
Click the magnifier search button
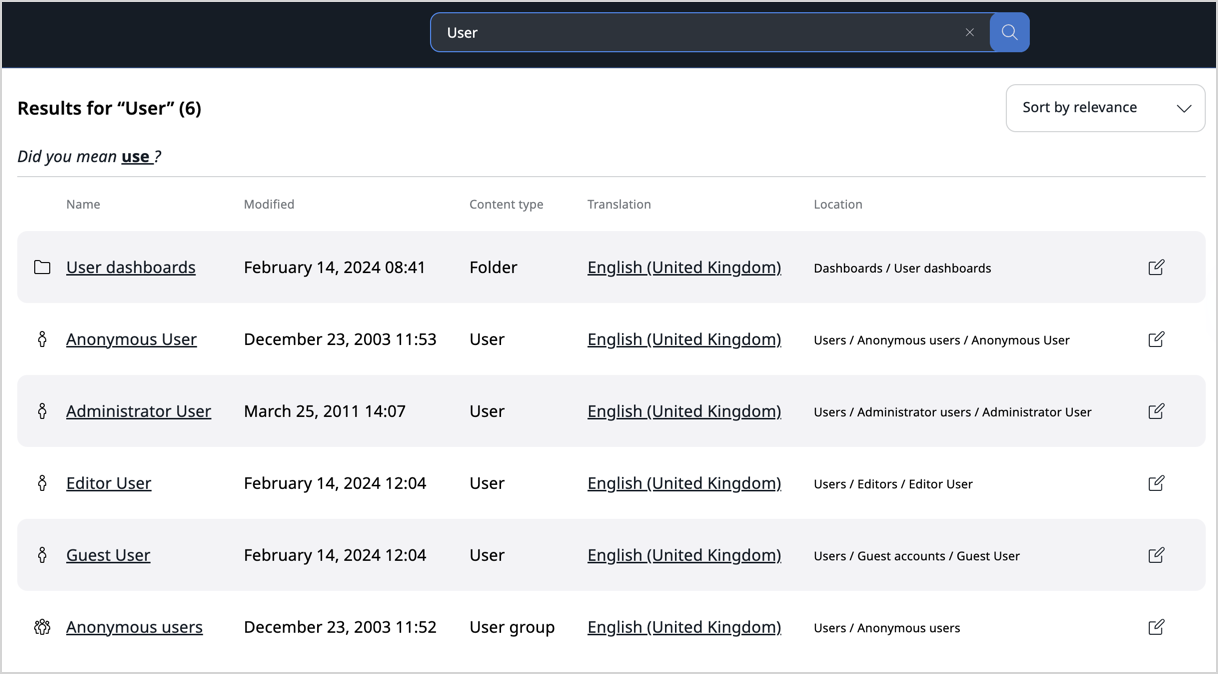1009,32
